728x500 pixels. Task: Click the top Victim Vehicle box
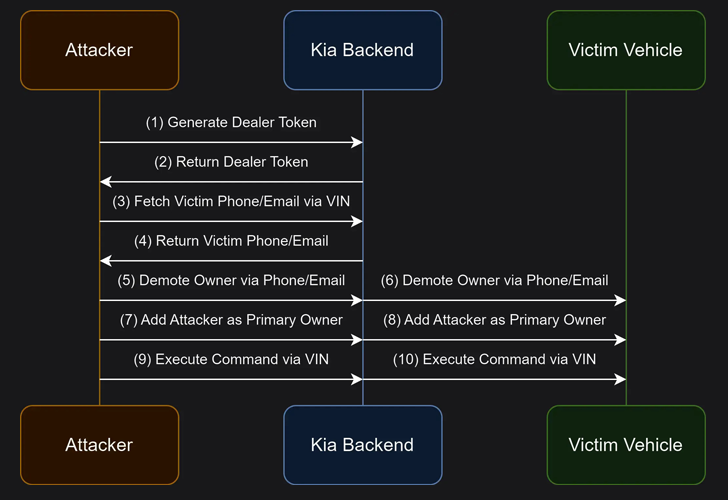(x=625, y=50)
